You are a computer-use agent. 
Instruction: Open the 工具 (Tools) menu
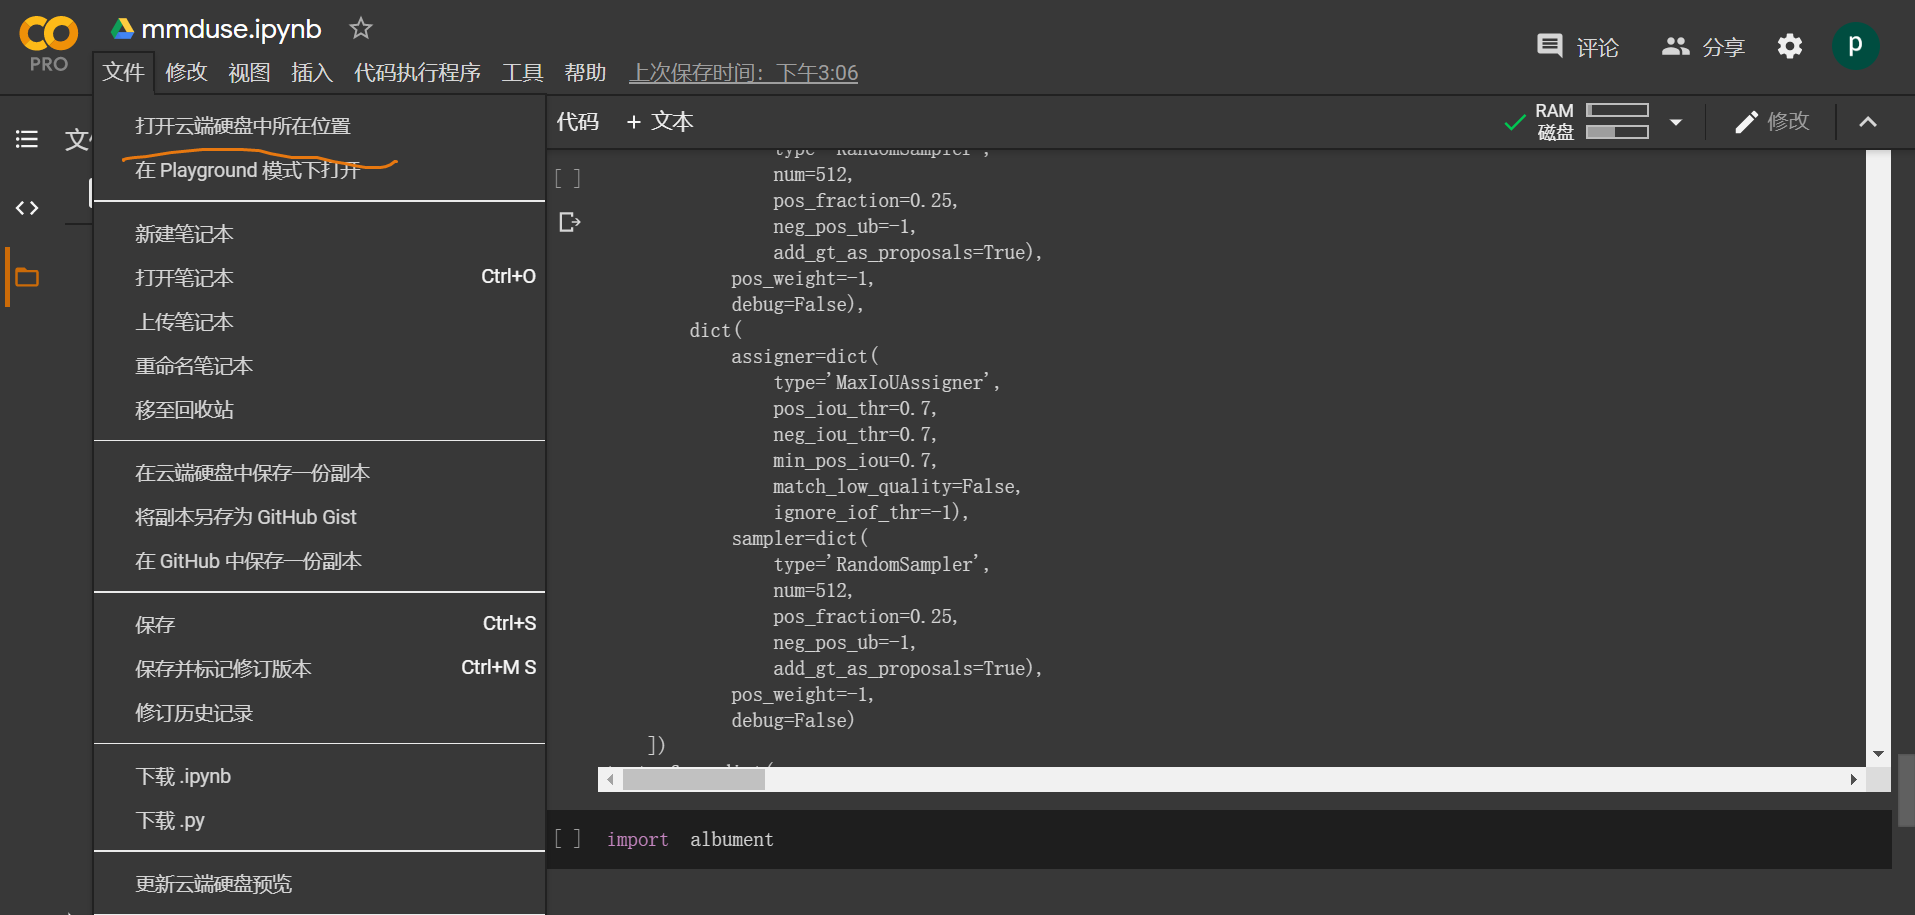pos(522,72)
